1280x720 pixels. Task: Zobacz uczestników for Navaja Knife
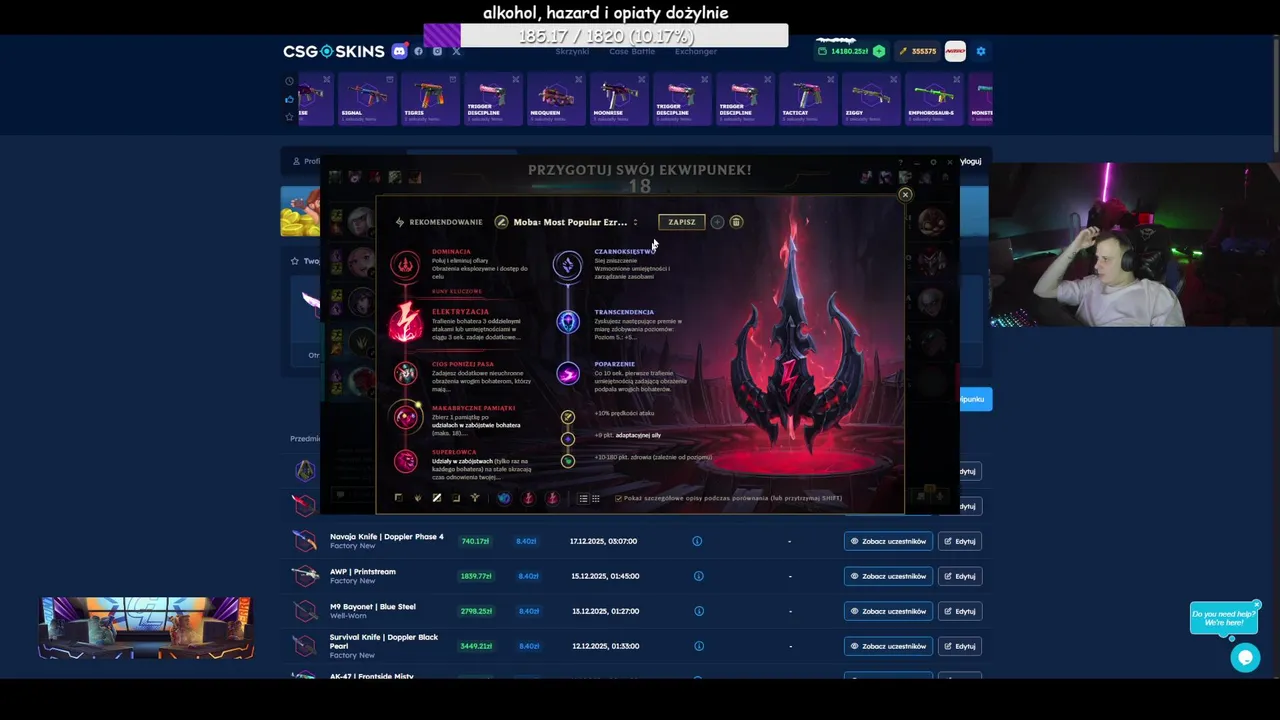[x=888, y=541]
